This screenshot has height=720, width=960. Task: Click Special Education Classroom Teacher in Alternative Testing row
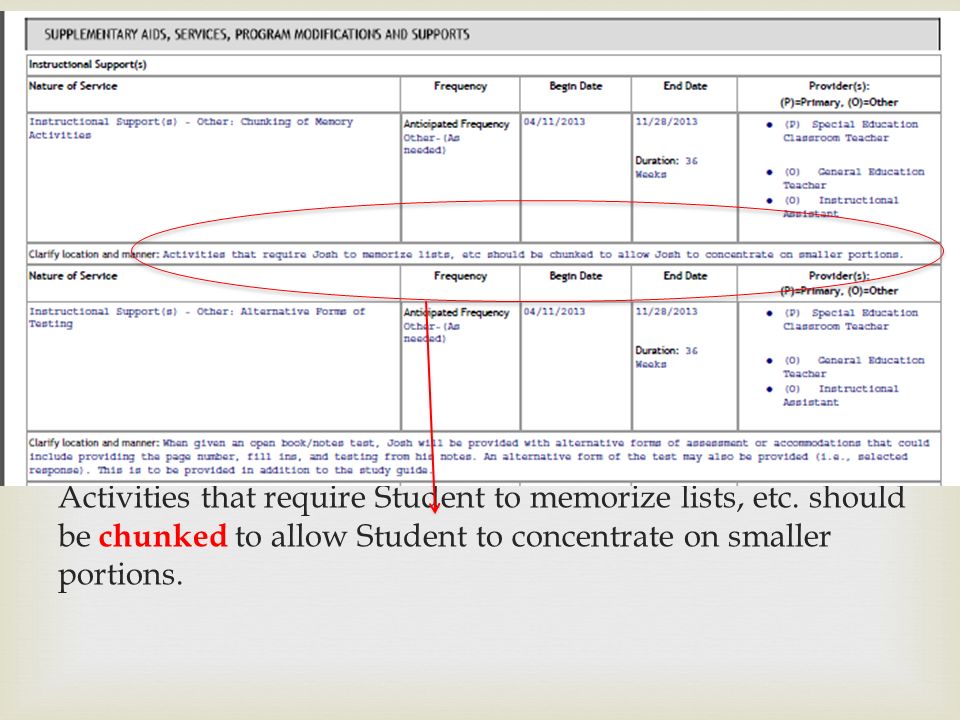click(850, 320)
